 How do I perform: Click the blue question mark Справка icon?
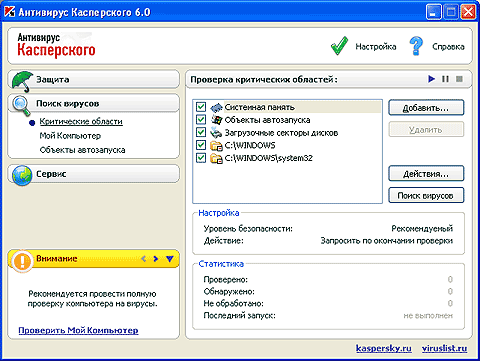[416, 46]
